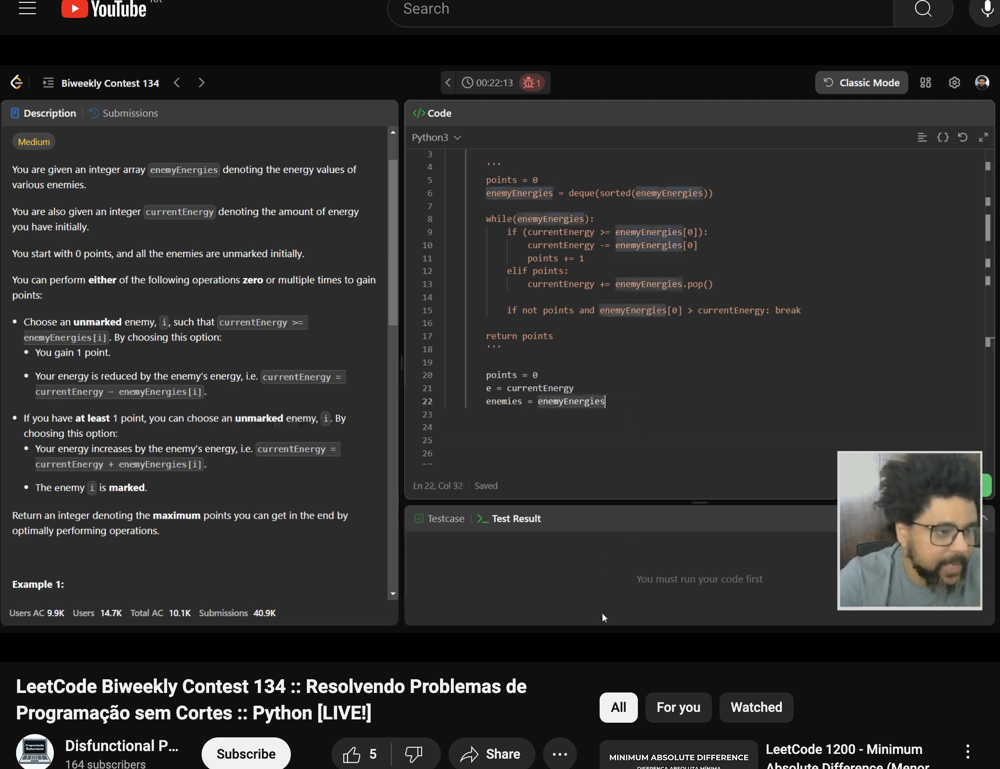Open the Python3 language dropdown
1000x769 pixels.
[436, 138]
